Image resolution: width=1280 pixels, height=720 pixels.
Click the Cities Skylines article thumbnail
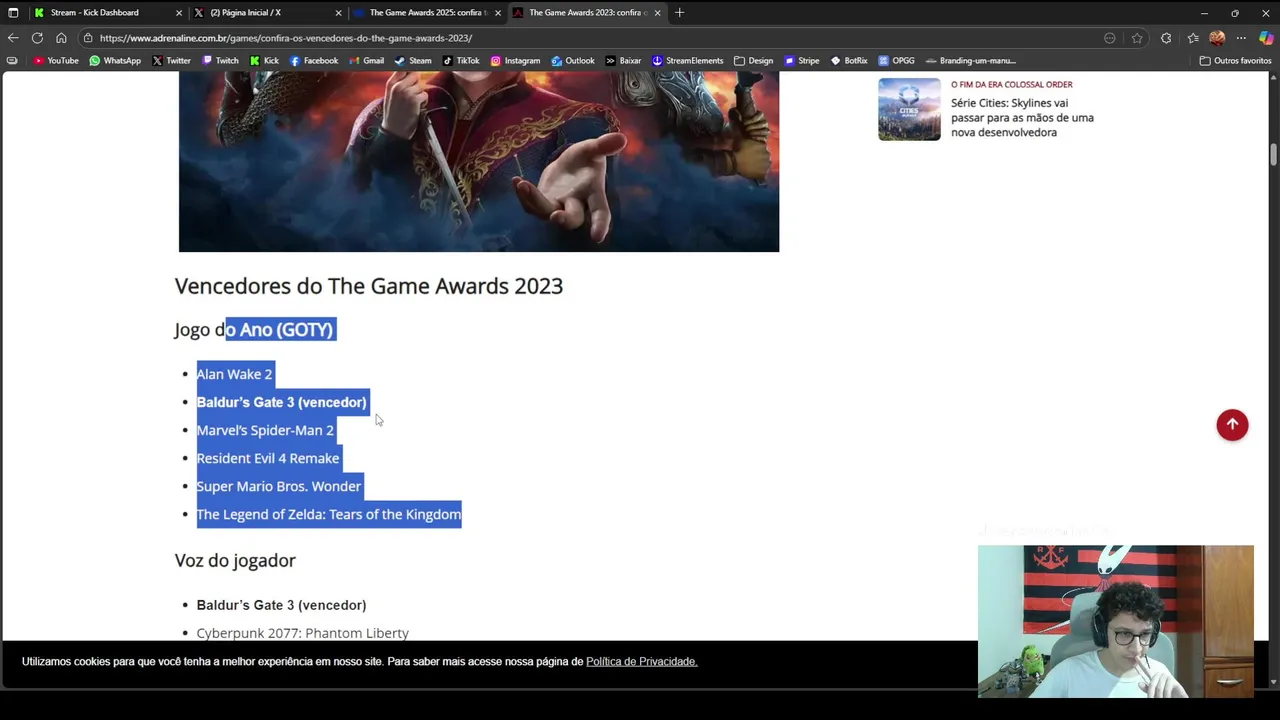pos(909,109)
